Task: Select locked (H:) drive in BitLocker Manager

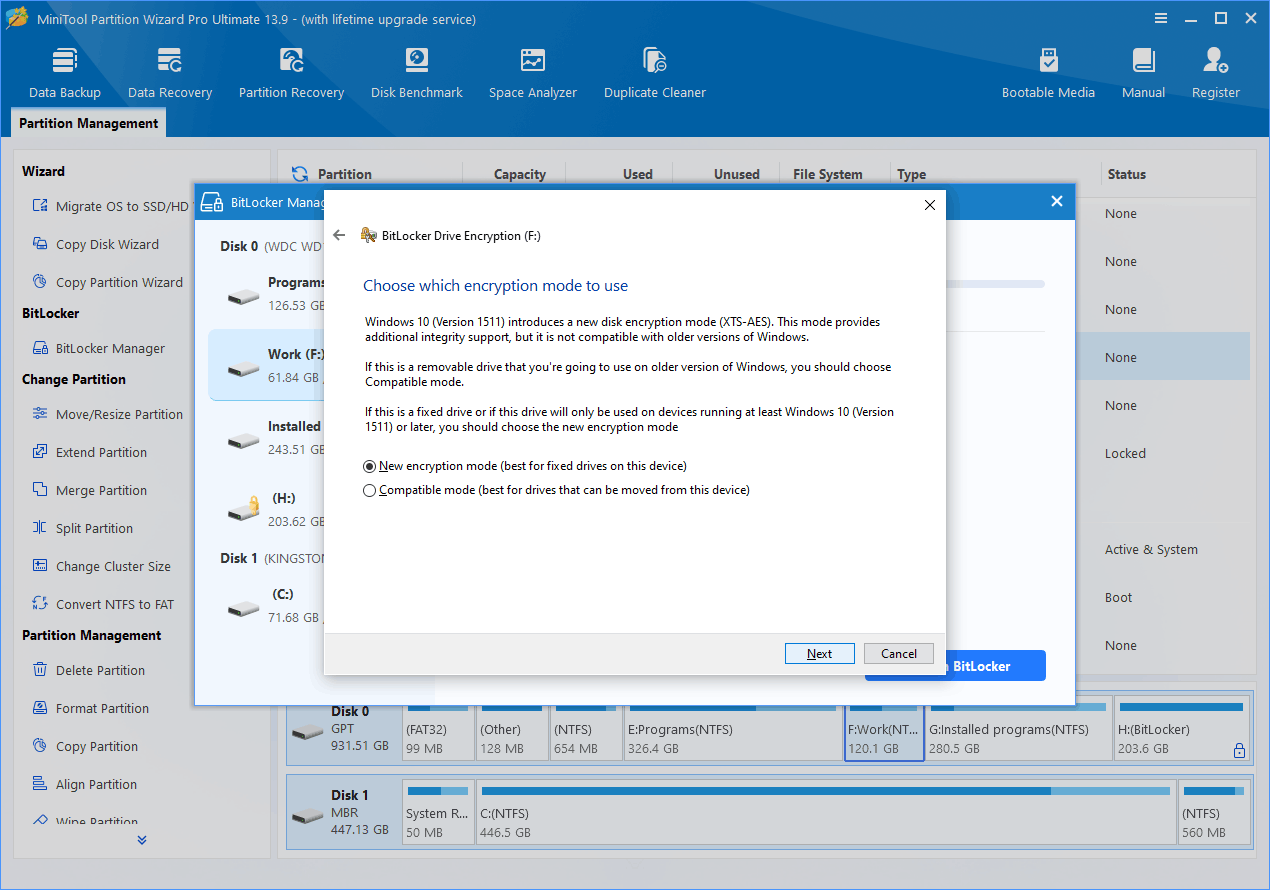Action: tap(266, 509)
